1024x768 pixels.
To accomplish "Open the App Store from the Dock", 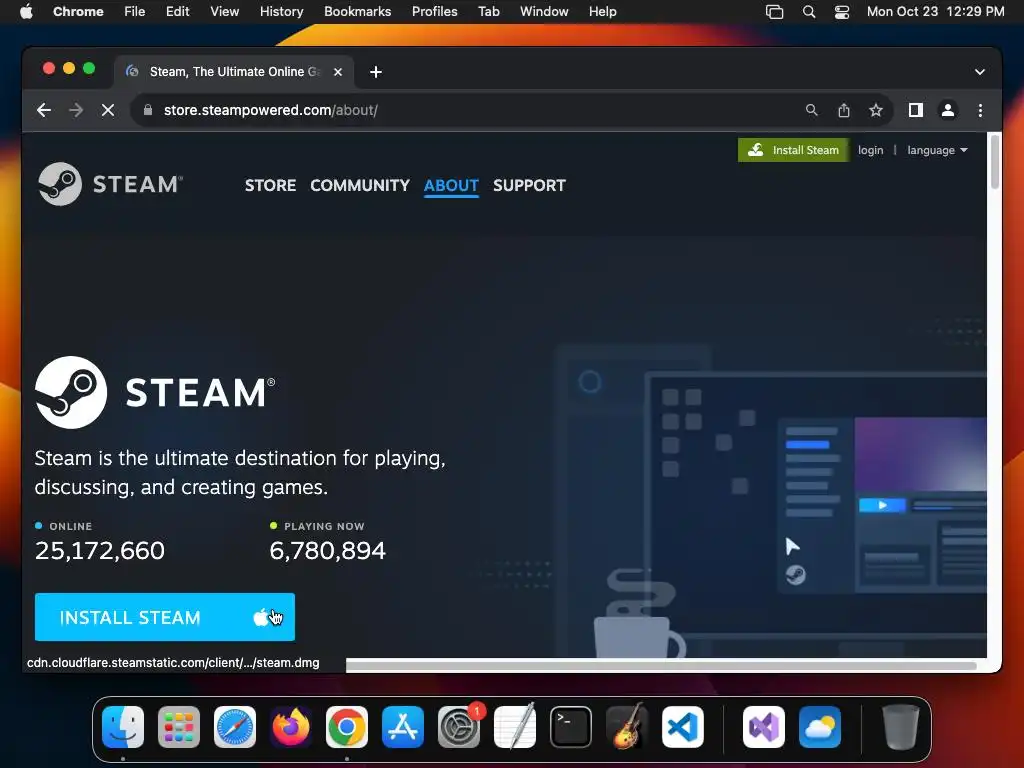I will 403,727.
